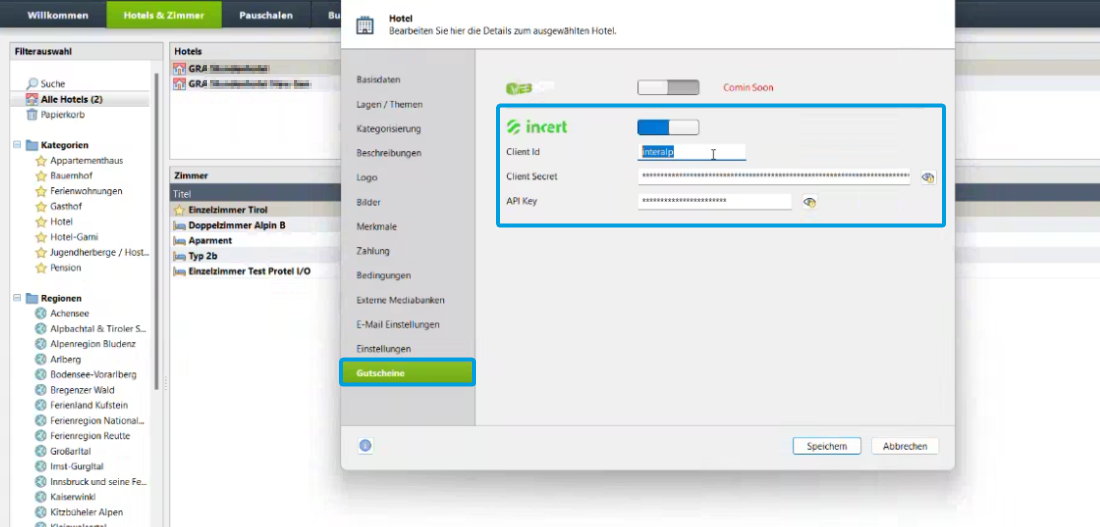Click the bed icon of Aparment

[x=180, y=241]
